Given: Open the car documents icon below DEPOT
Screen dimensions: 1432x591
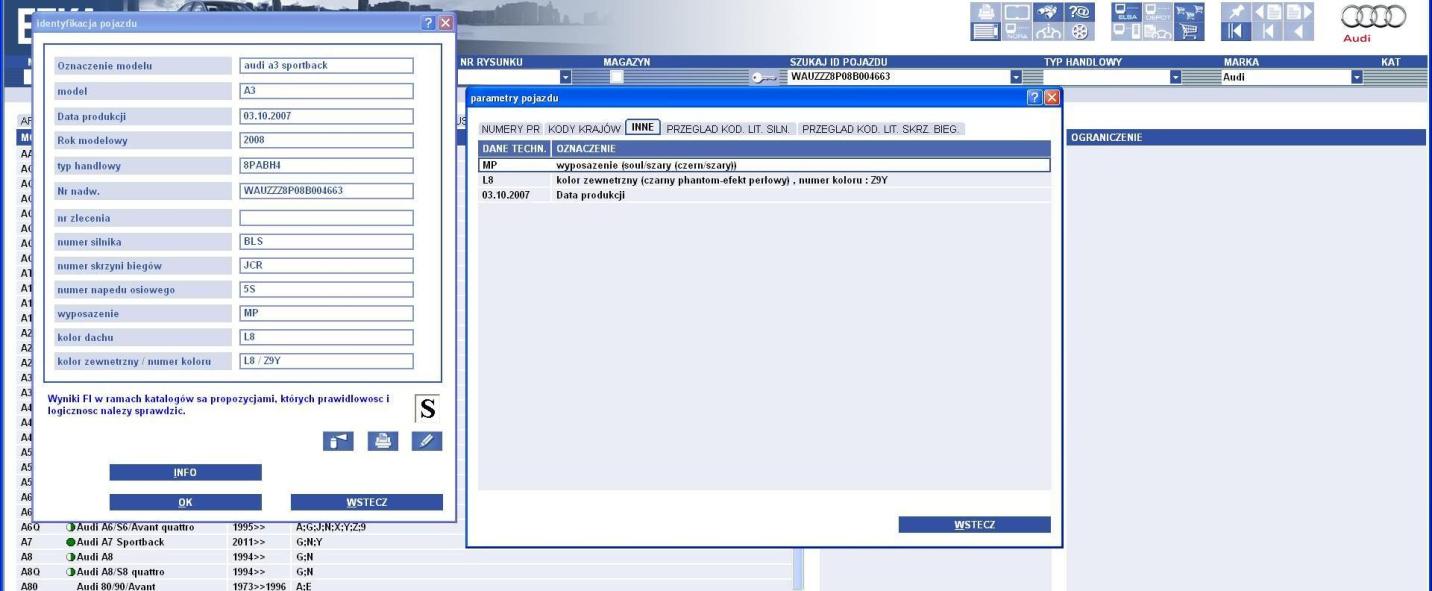Looking at the screenshot, I should [x=1158, y=31].
